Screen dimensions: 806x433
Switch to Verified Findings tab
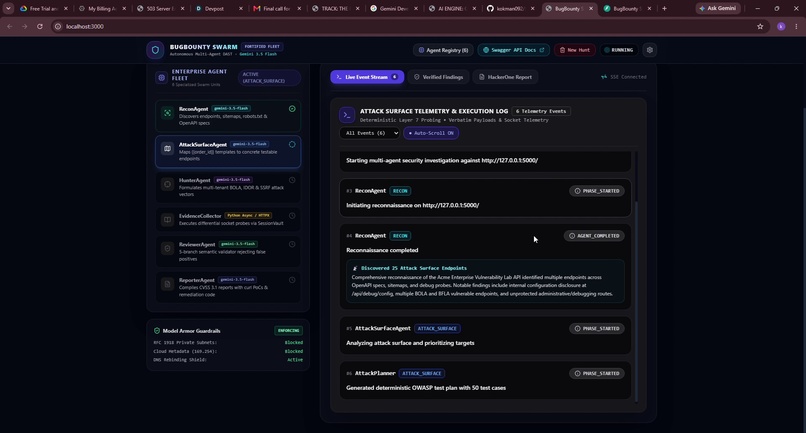point(438,77)
